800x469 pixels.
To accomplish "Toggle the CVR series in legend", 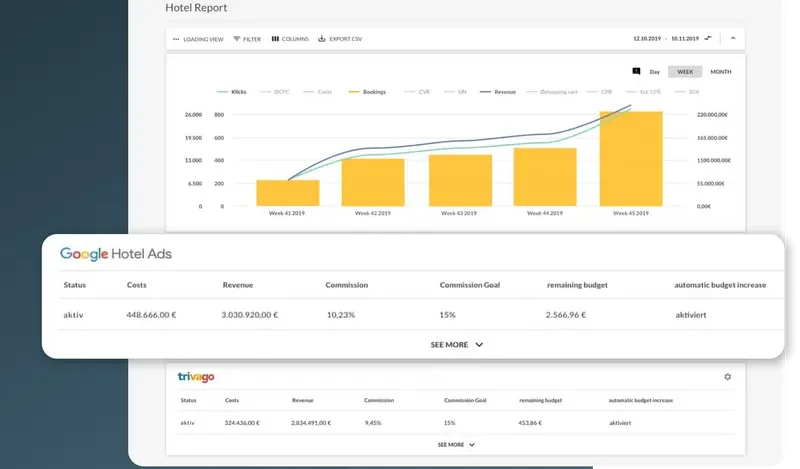I will tap(417, 92).
